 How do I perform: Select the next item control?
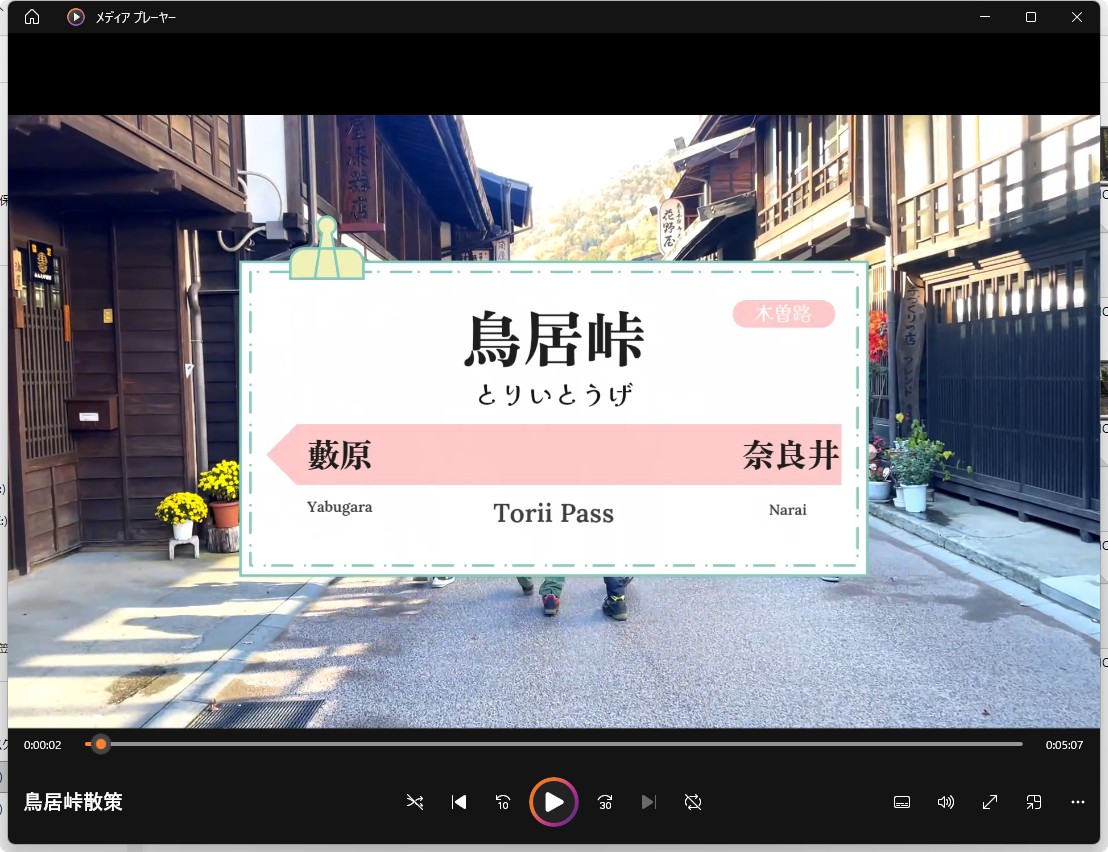point(649,802)
